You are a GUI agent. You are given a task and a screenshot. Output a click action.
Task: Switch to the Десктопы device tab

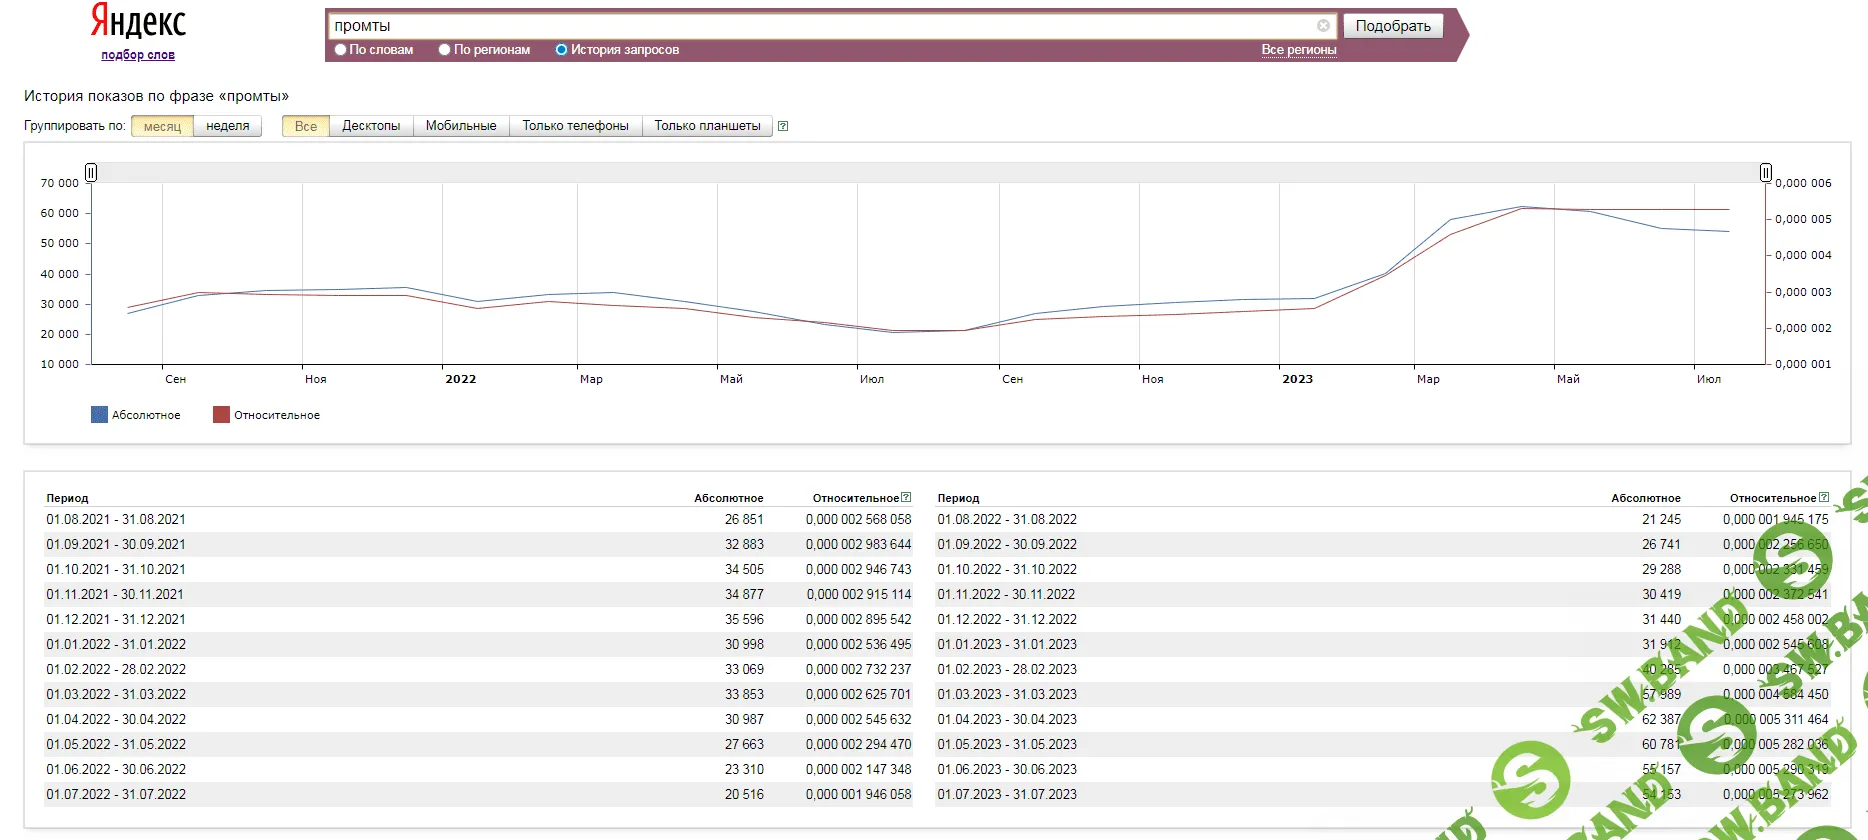coord(371,126)
